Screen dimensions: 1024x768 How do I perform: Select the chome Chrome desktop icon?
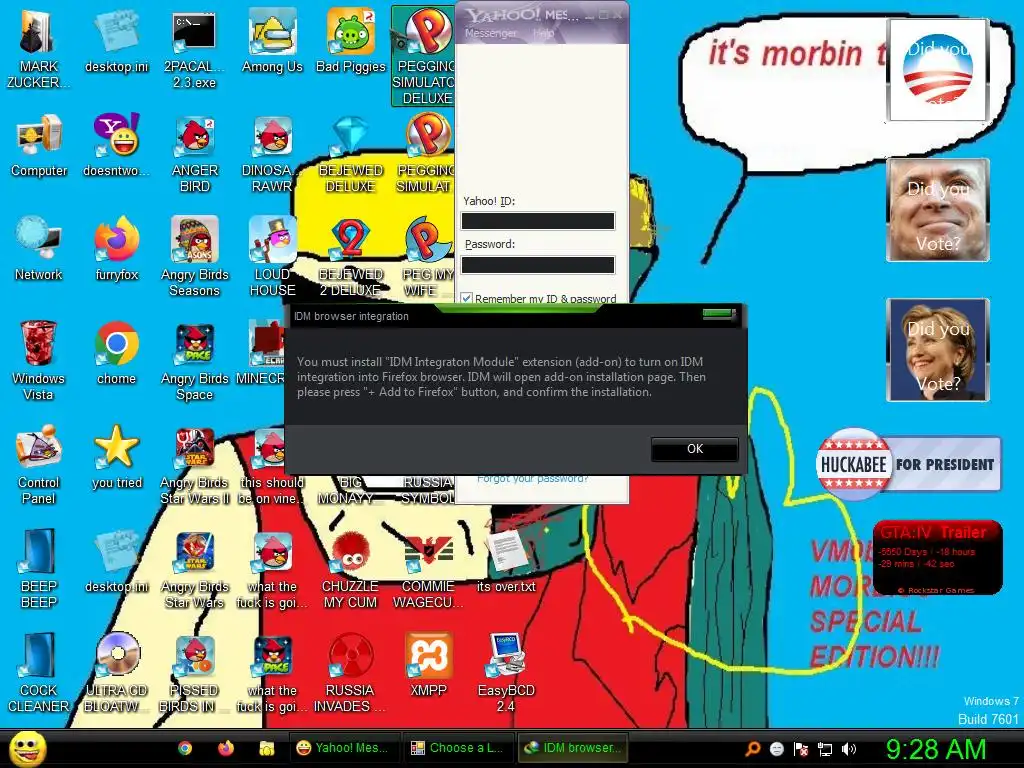click(116, 354)
